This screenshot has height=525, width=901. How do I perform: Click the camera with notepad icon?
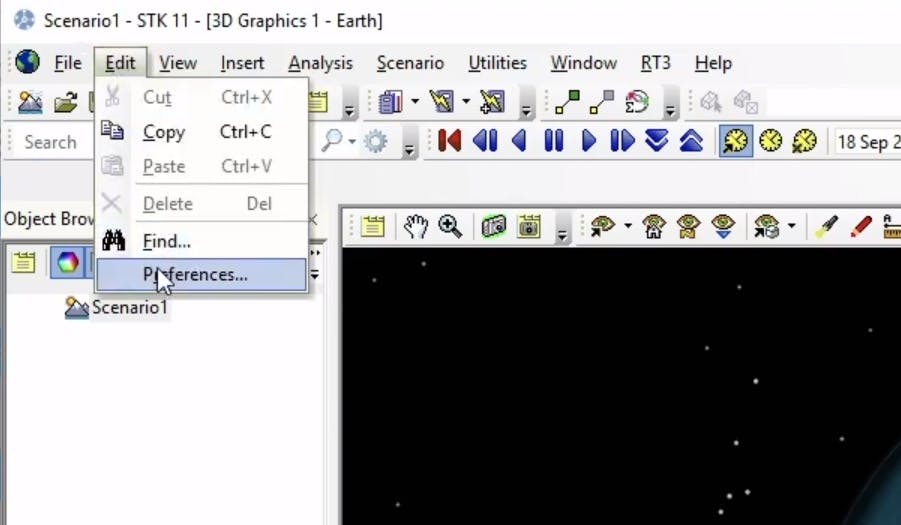(529, 226)
